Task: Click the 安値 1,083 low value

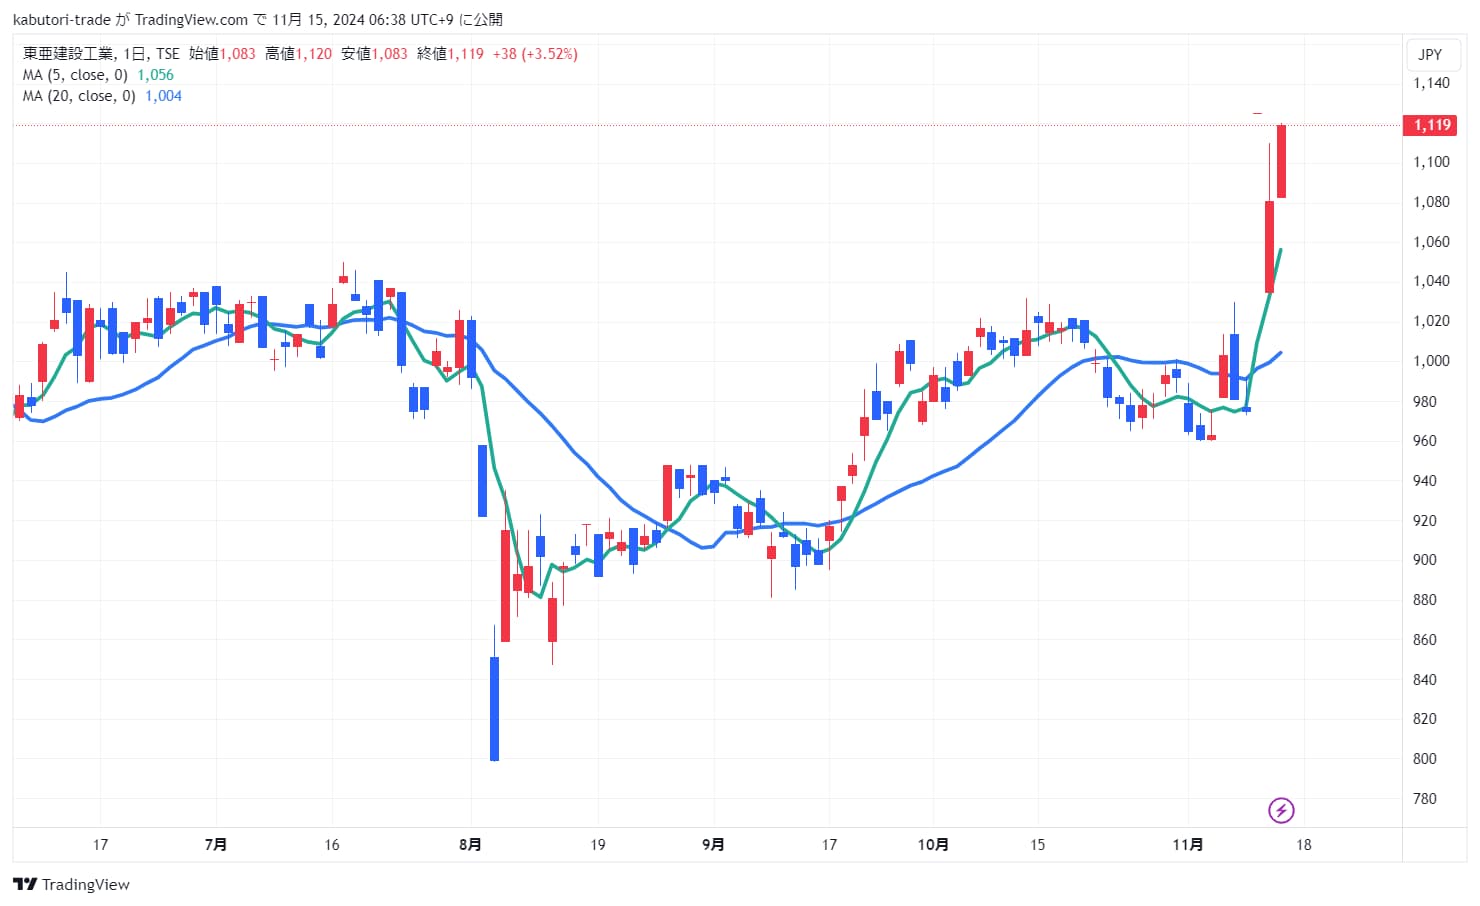Action: point(374,54)
